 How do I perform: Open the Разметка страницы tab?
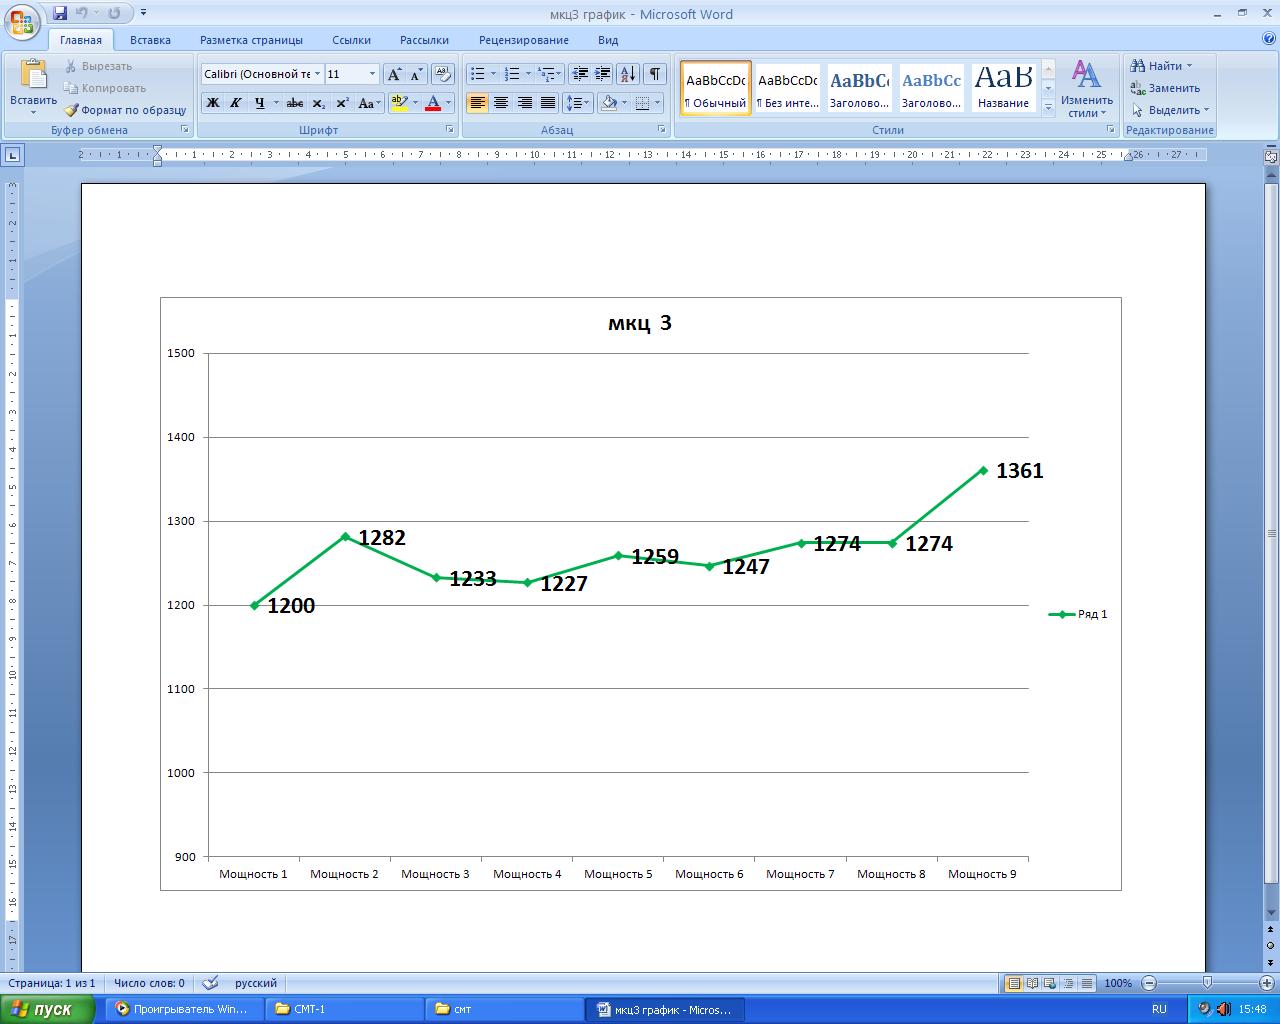(x=251, y=40)
